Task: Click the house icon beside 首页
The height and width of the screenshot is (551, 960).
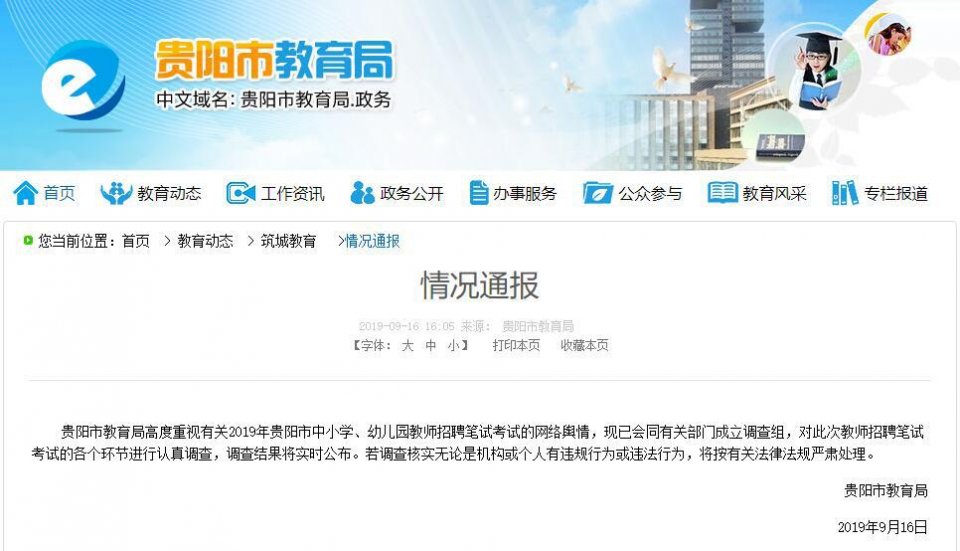Action: point(26,193)
